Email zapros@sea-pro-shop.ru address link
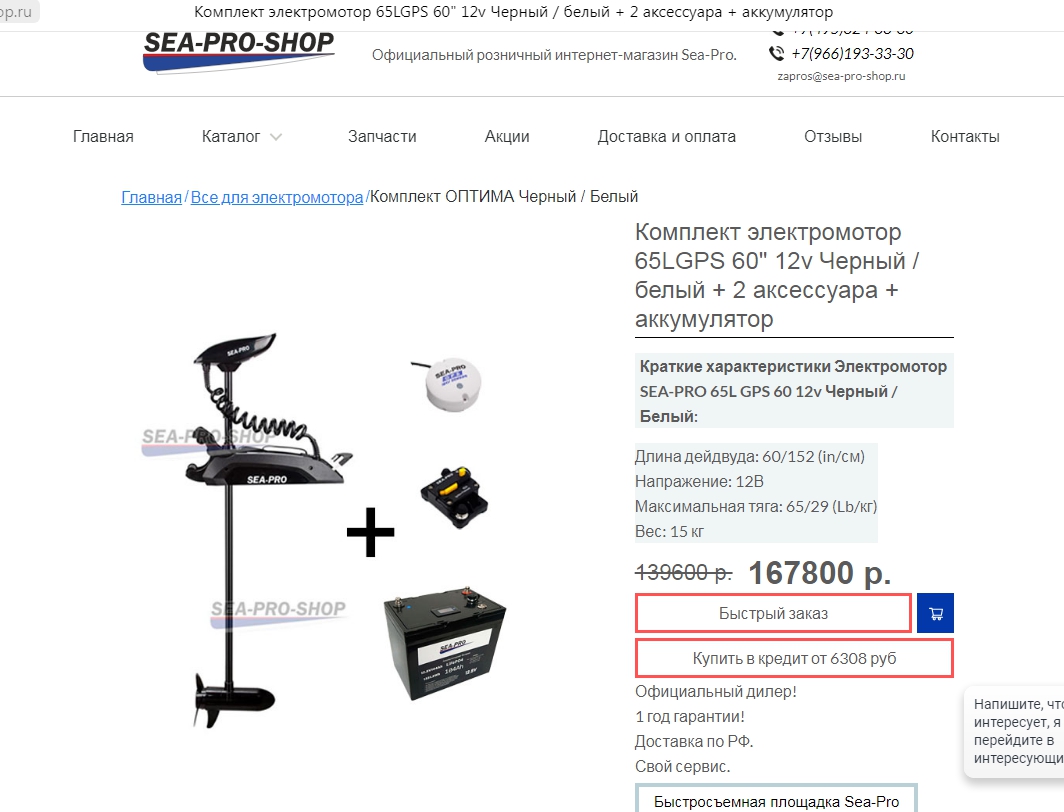 [x=841, y=76]
